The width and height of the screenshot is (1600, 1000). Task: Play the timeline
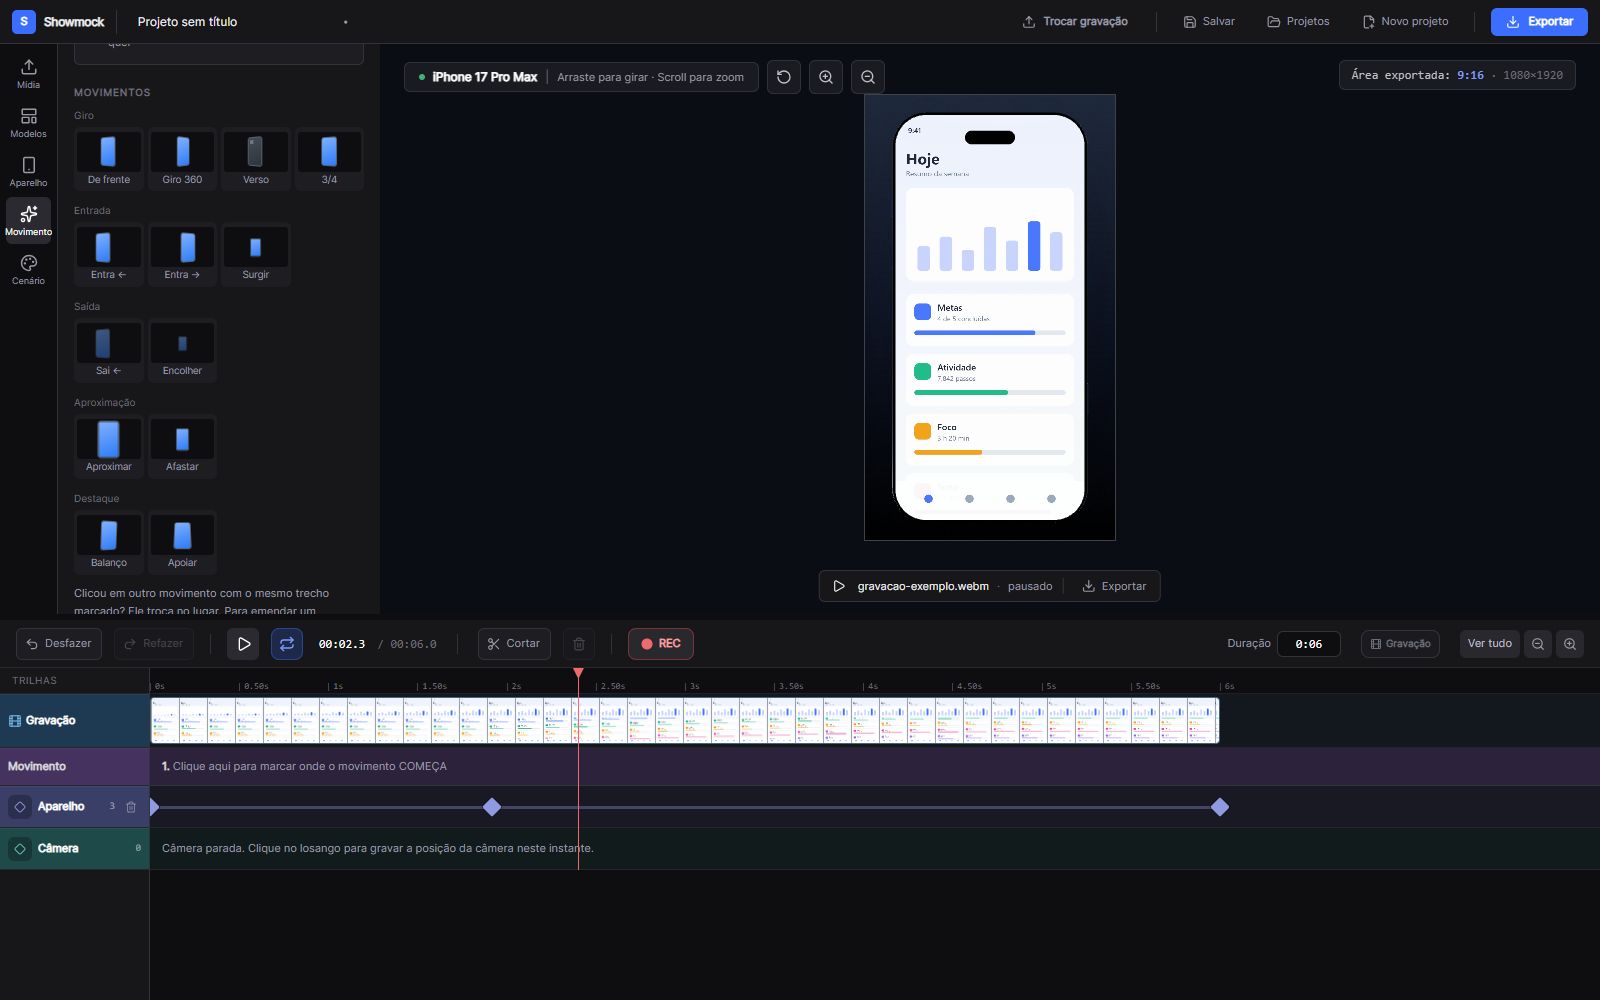[x=243, y=644]
